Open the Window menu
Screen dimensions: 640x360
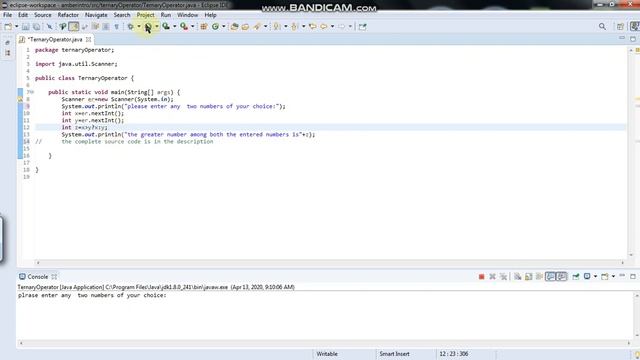(187, 15)
